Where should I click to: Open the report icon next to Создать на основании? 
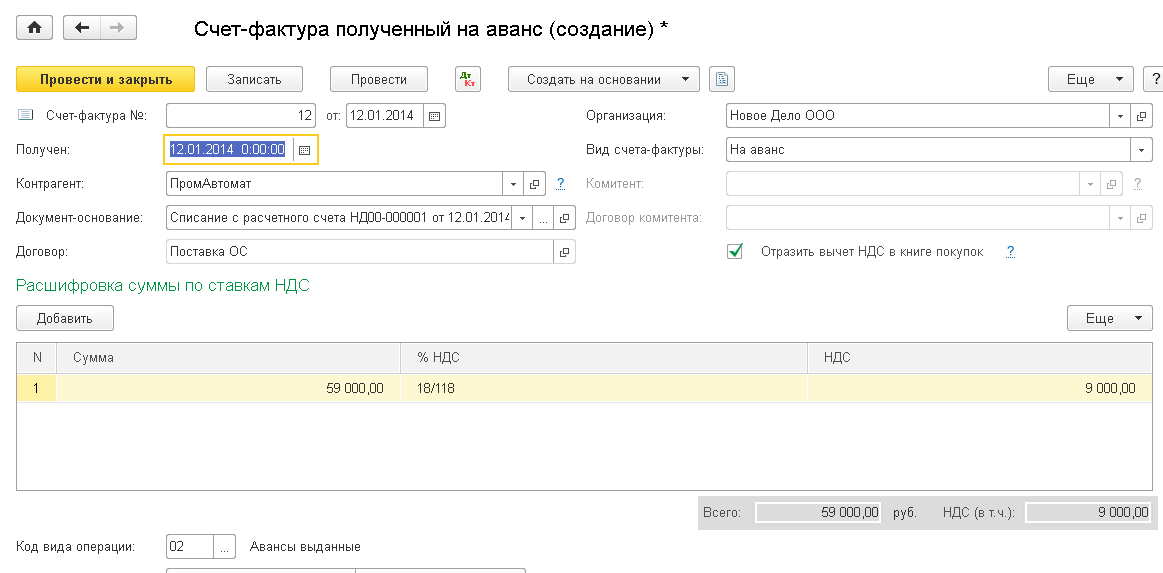tap(722, 79)
